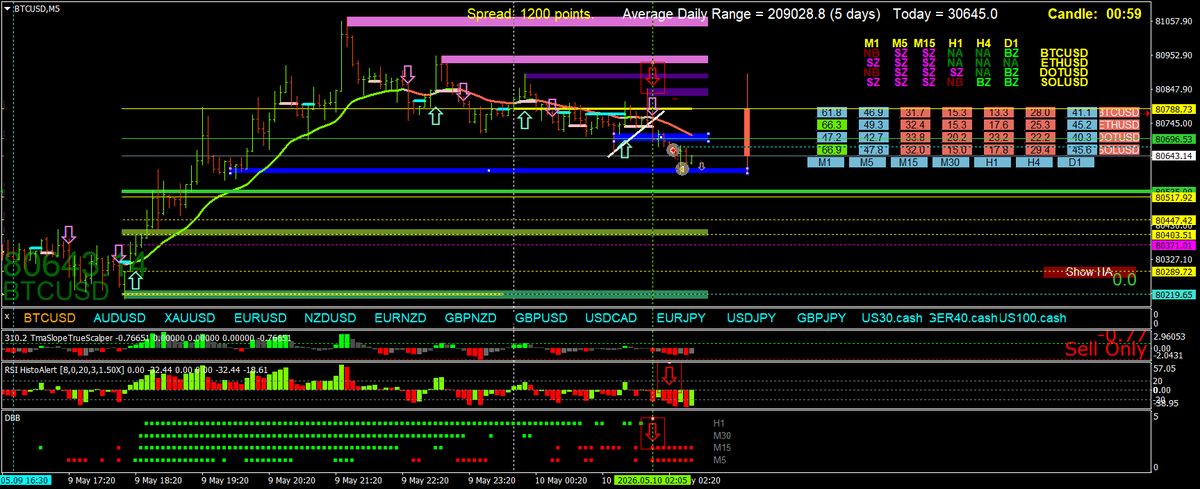Click the blue H4 timeframe button
The height and width of the screenshot is (489, 1200).
1032,161
